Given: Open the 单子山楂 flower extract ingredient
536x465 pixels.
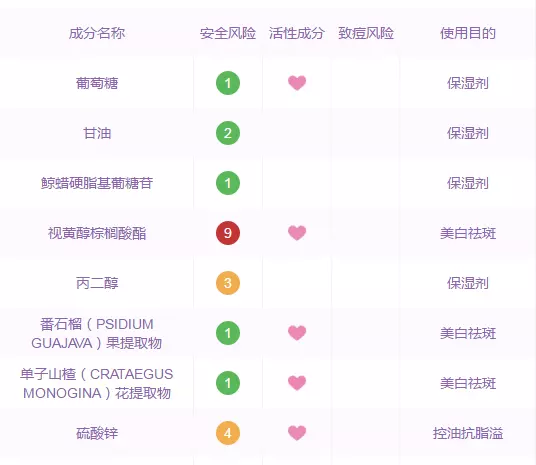Looking at the screenshot, I should pyautogui.click(x=97, y=384).
